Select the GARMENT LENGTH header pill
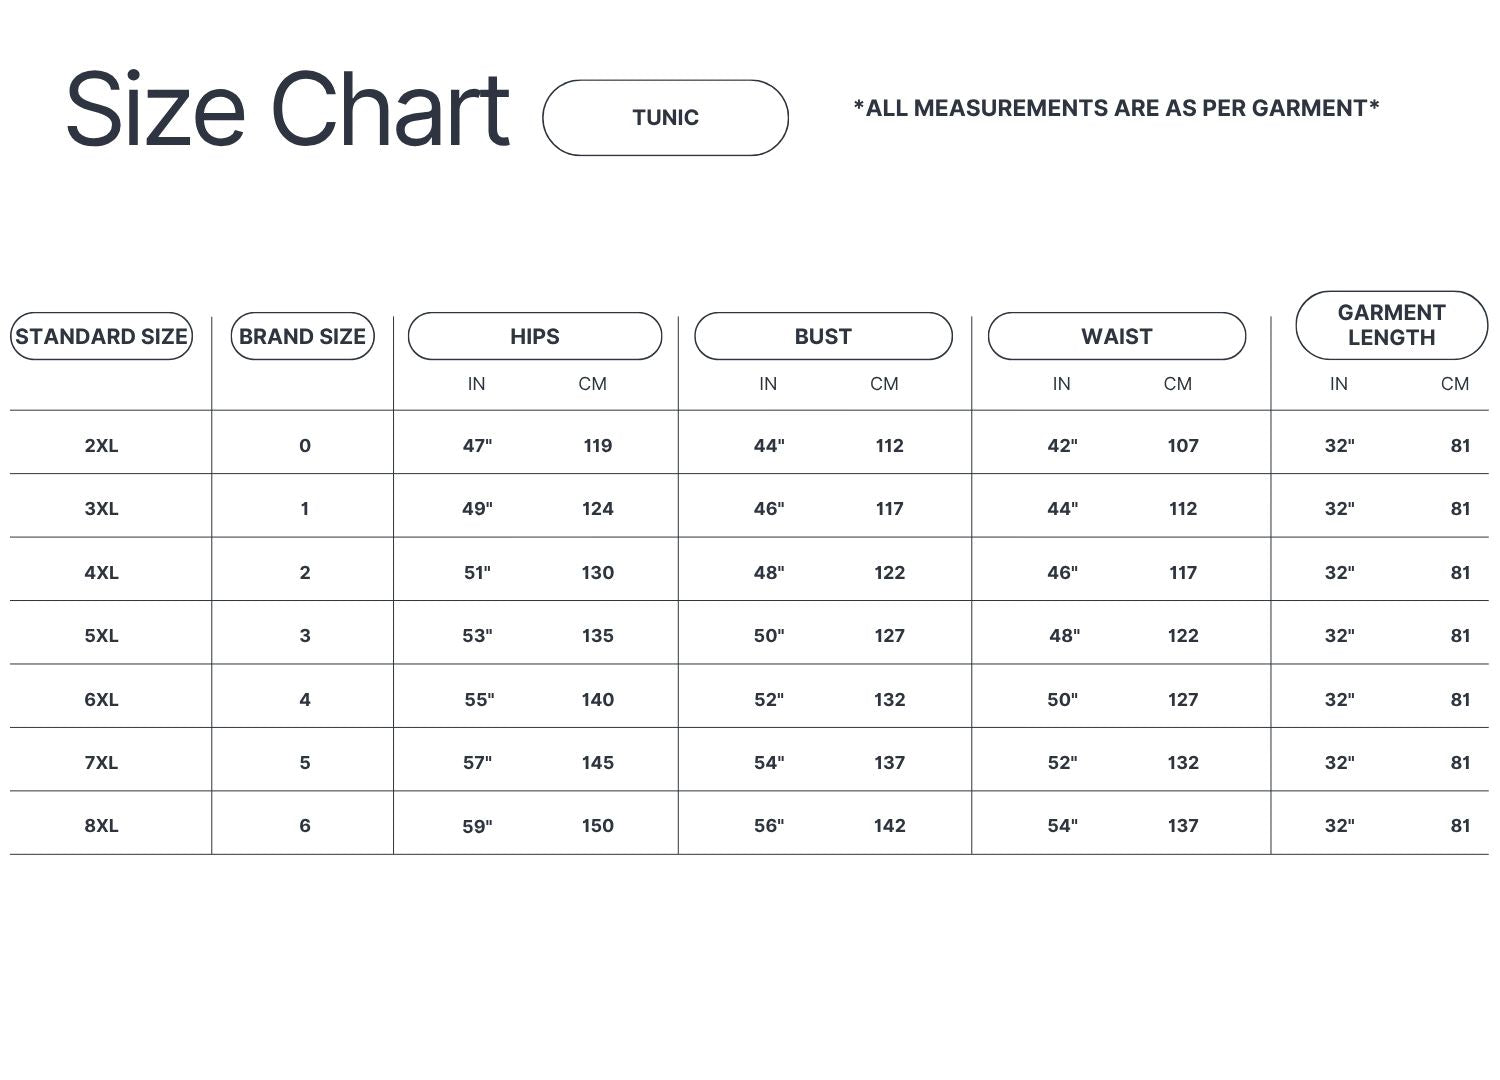Screen dimensions: 1500x1080 [1391, 325]
